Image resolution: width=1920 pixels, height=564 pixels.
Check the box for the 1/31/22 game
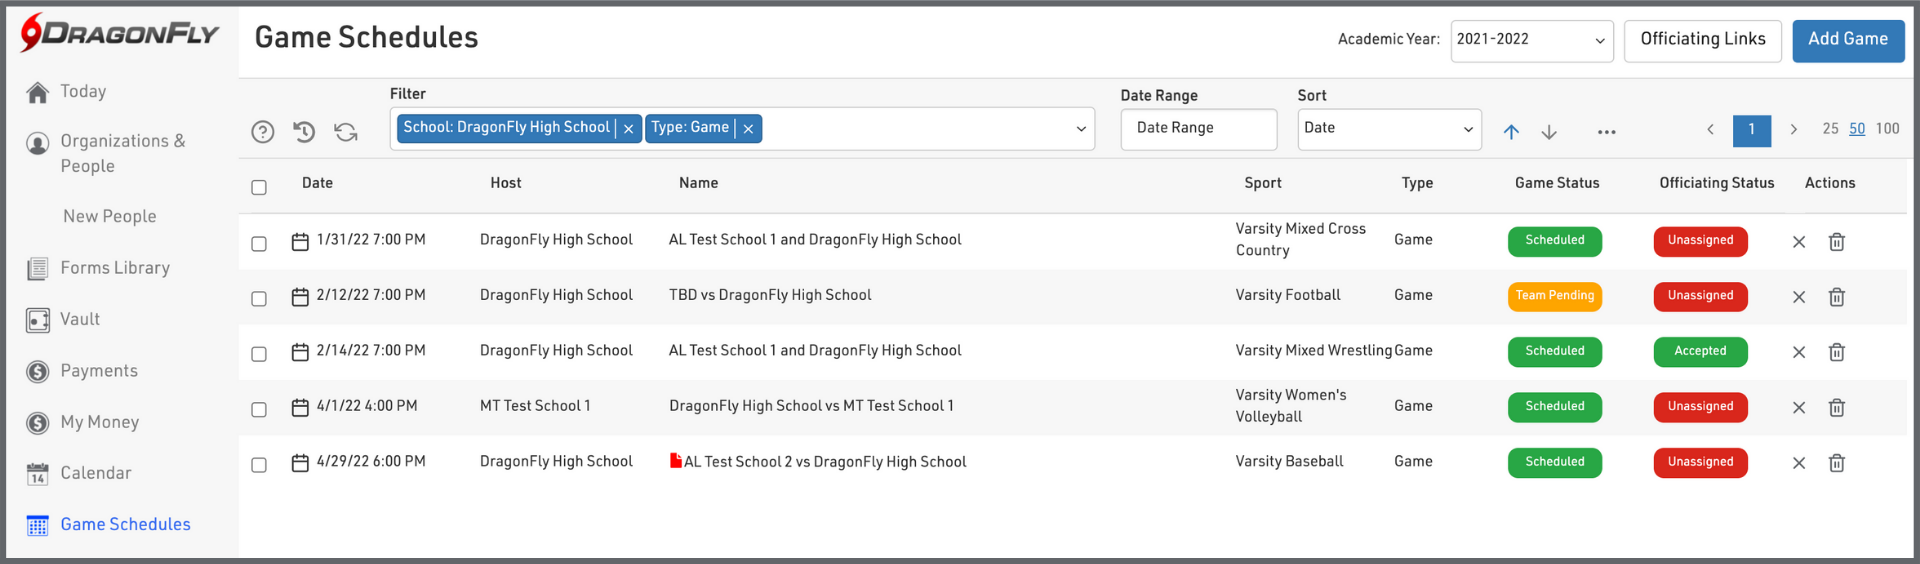pos(259,243)
